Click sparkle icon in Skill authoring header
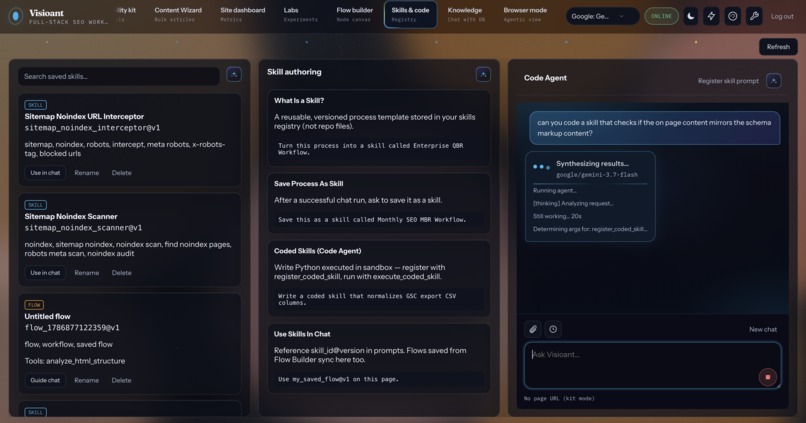Screen dimensions: 806x423 coord(483,75)
